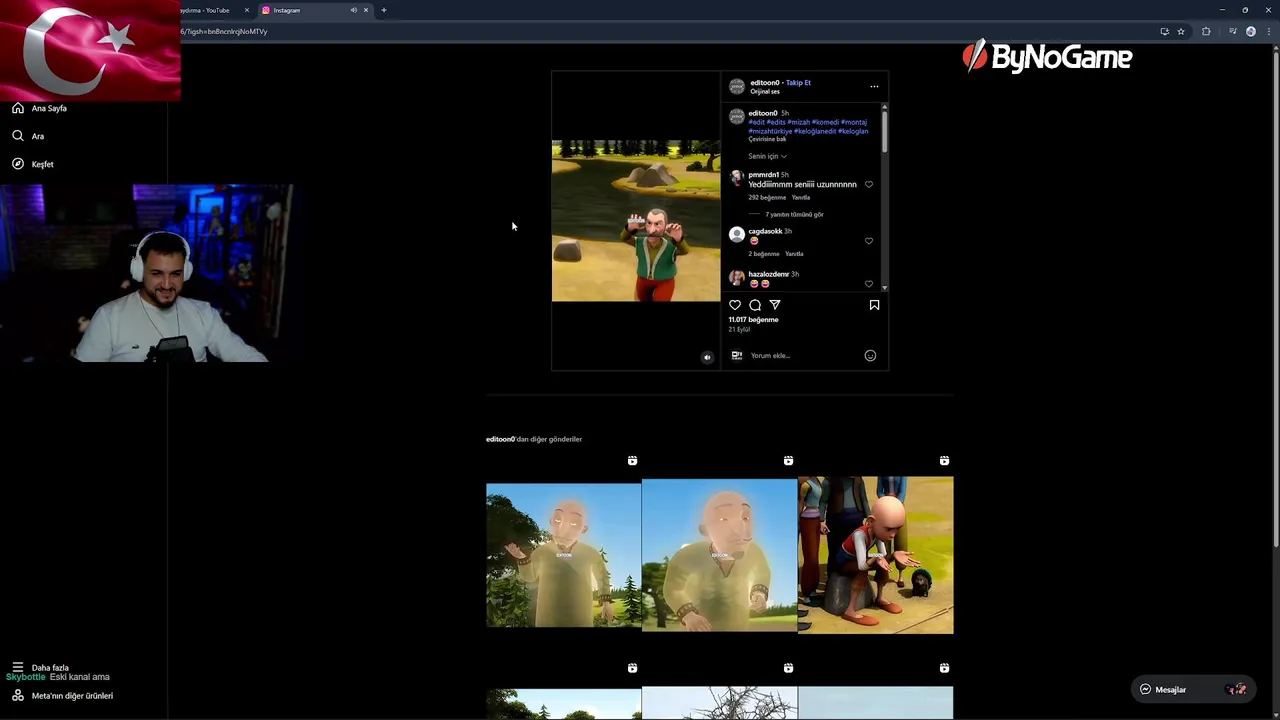This screenshot has height=720, width=1280.
Task: Open #komedi hashtag
Action: click(825, 122)
